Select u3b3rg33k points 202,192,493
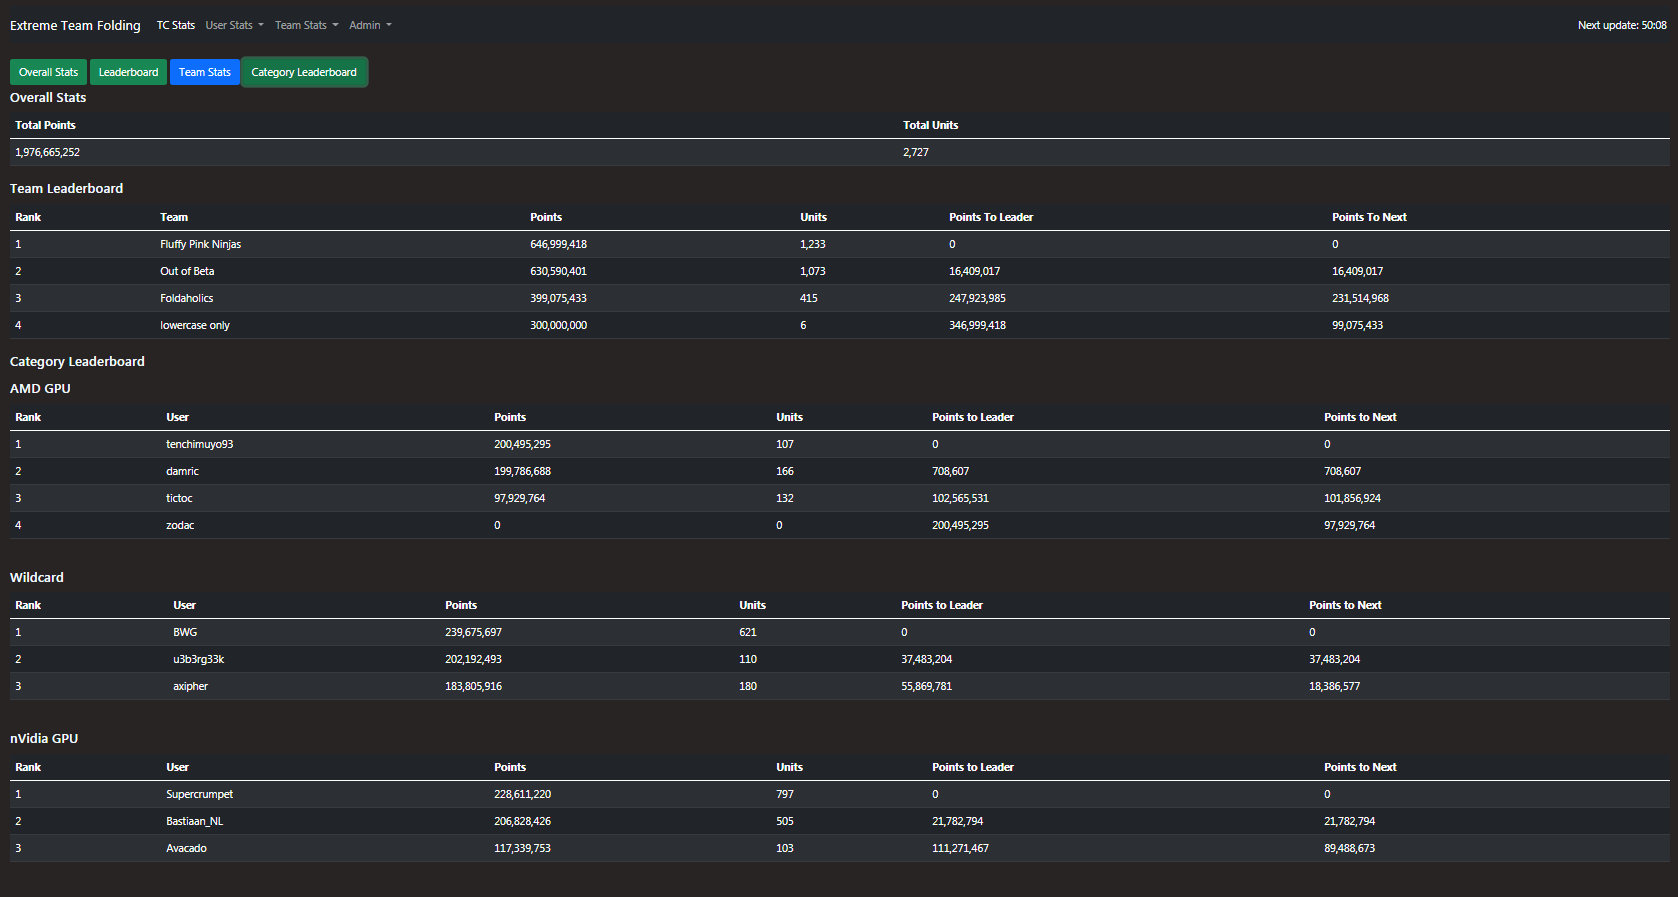Image resolution: width=1678 pixels, height=897 pixels. 473,659
